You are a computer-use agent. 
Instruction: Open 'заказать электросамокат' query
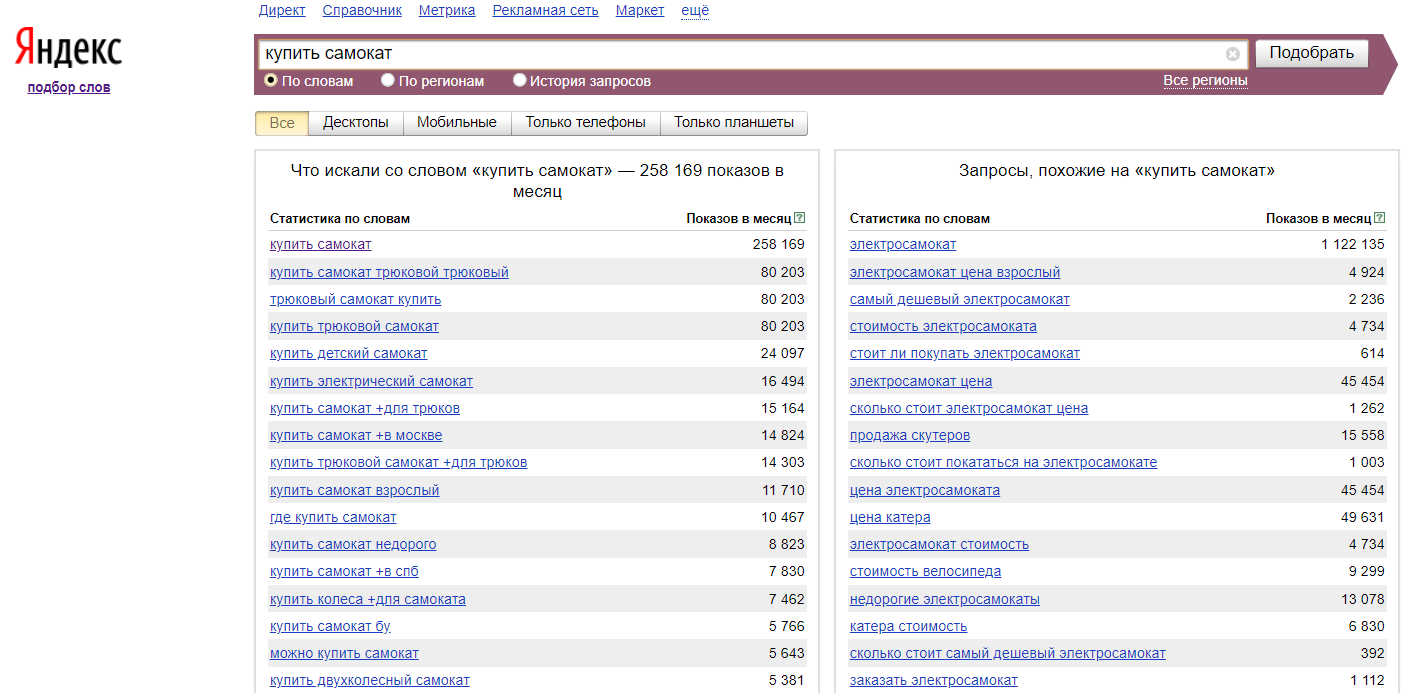pyautogui.click(x=934, y=680)
